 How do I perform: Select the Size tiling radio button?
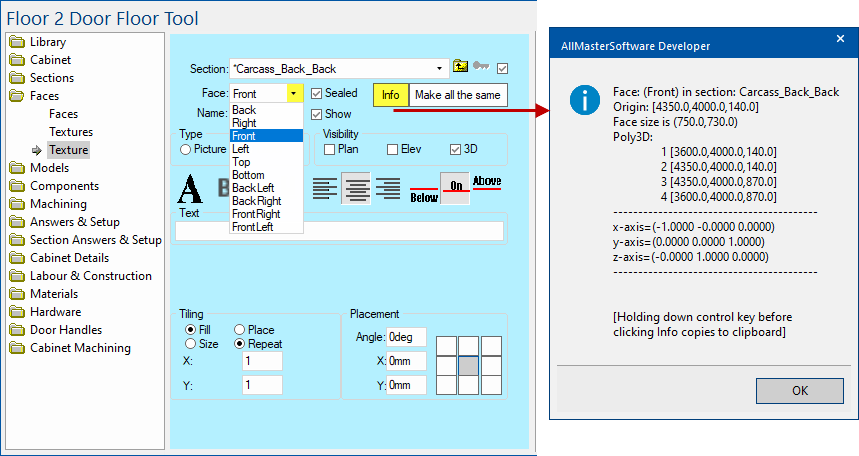[191, 344]
